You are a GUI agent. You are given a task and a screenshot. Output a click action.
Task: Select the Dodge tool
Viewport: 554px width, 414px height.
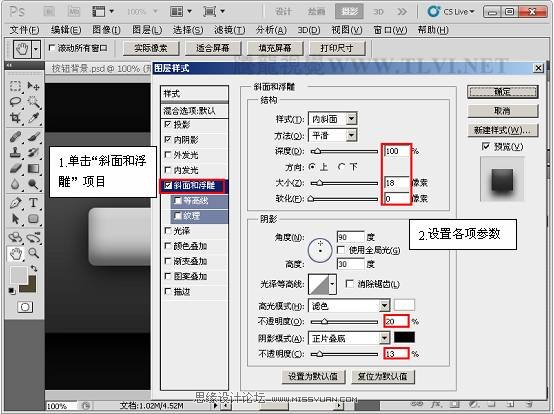point(33,184)
